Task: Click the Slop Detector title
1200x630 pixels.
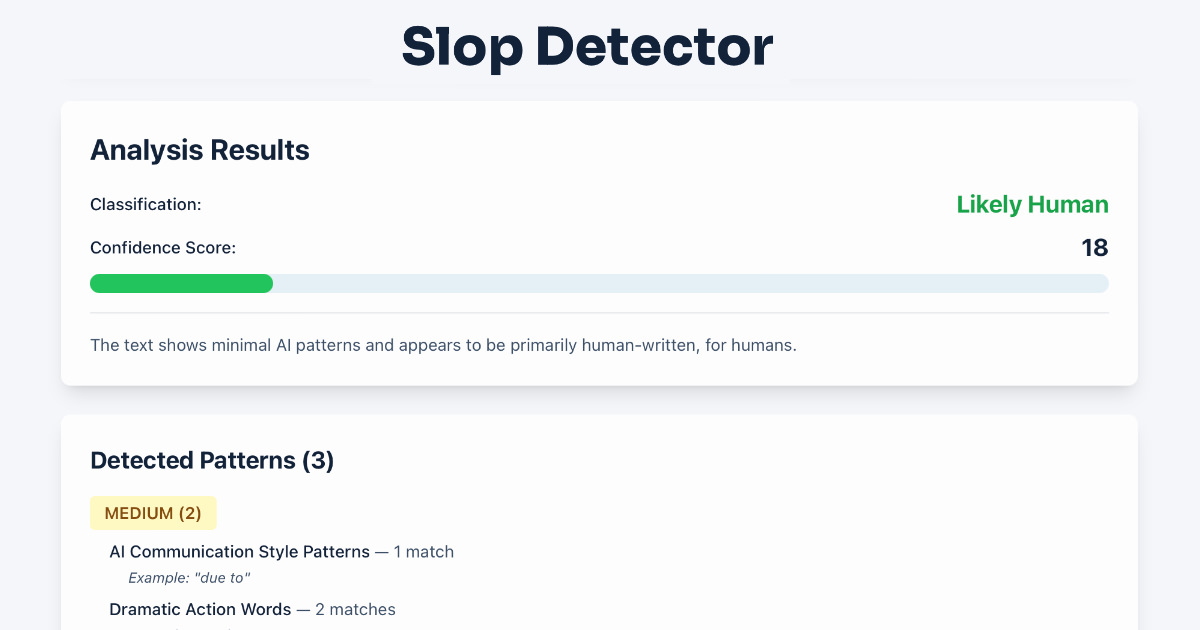Action: click(586, 46)
